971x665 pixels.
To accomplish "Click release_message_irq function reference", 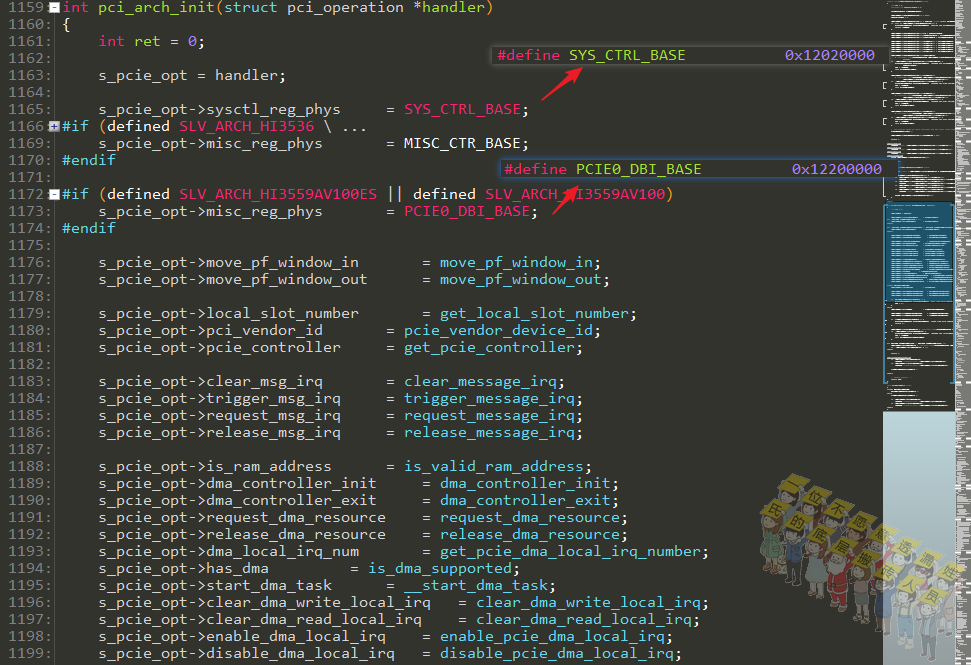I will (489, 433).
